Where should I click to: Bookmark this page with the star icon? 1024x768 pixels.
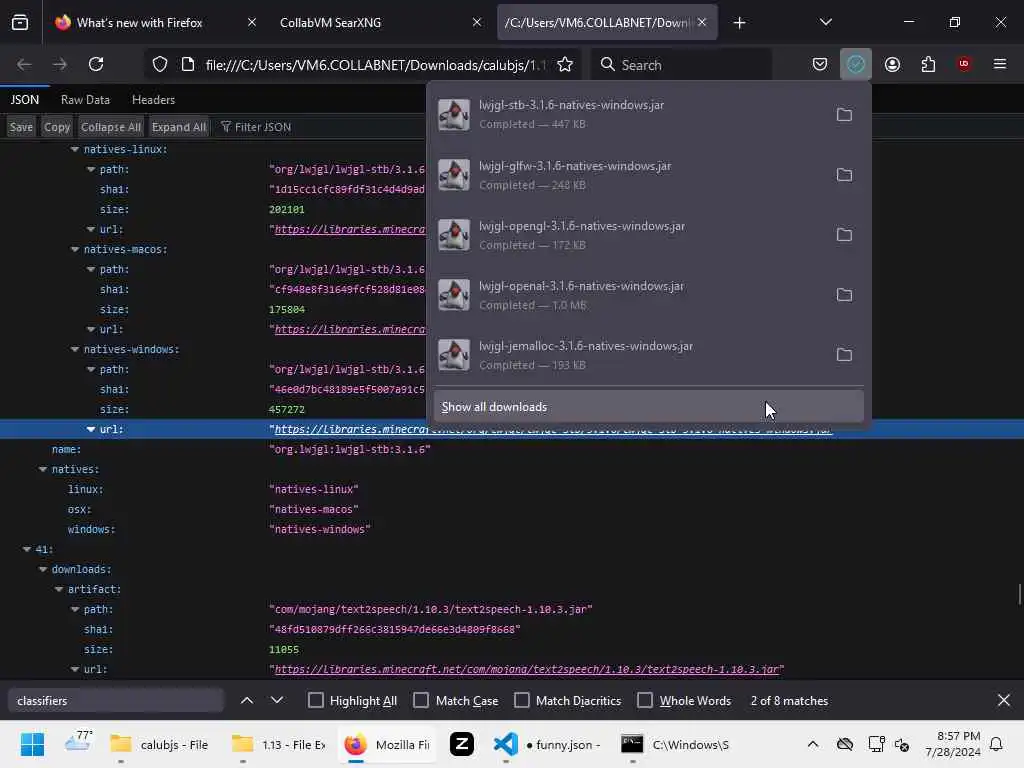point(565,64)
